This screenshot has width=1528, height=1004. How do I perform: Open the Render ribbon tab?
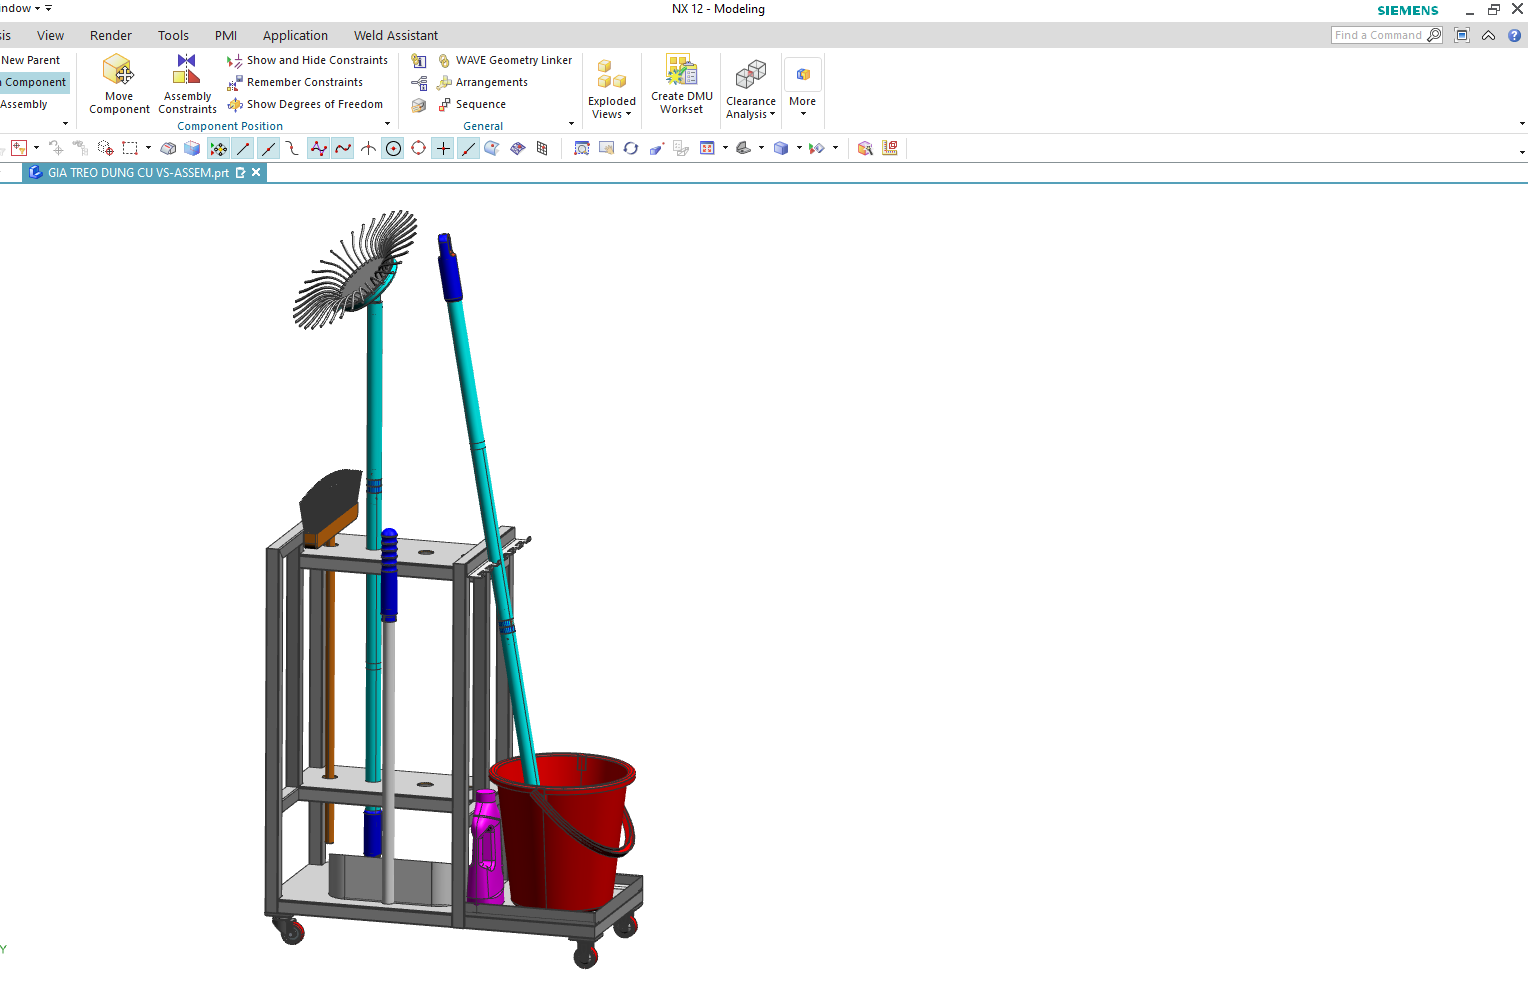(x=110, y=35)
